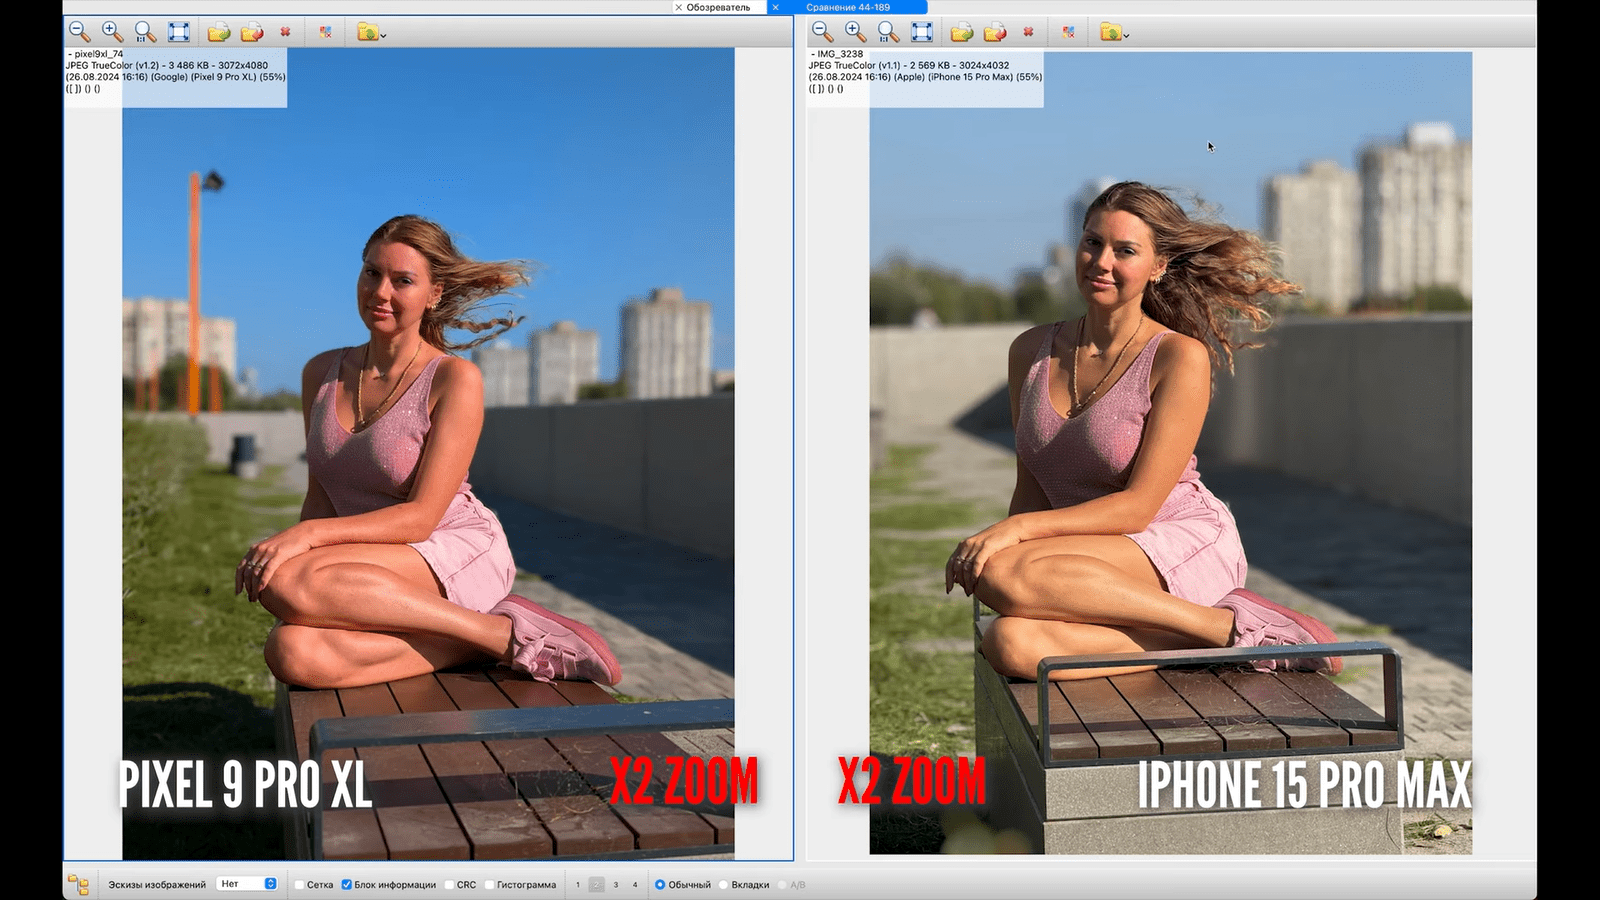Select the A/B radio button
Viewport: 1600px width, 900px height.
(x=782, y=885)
